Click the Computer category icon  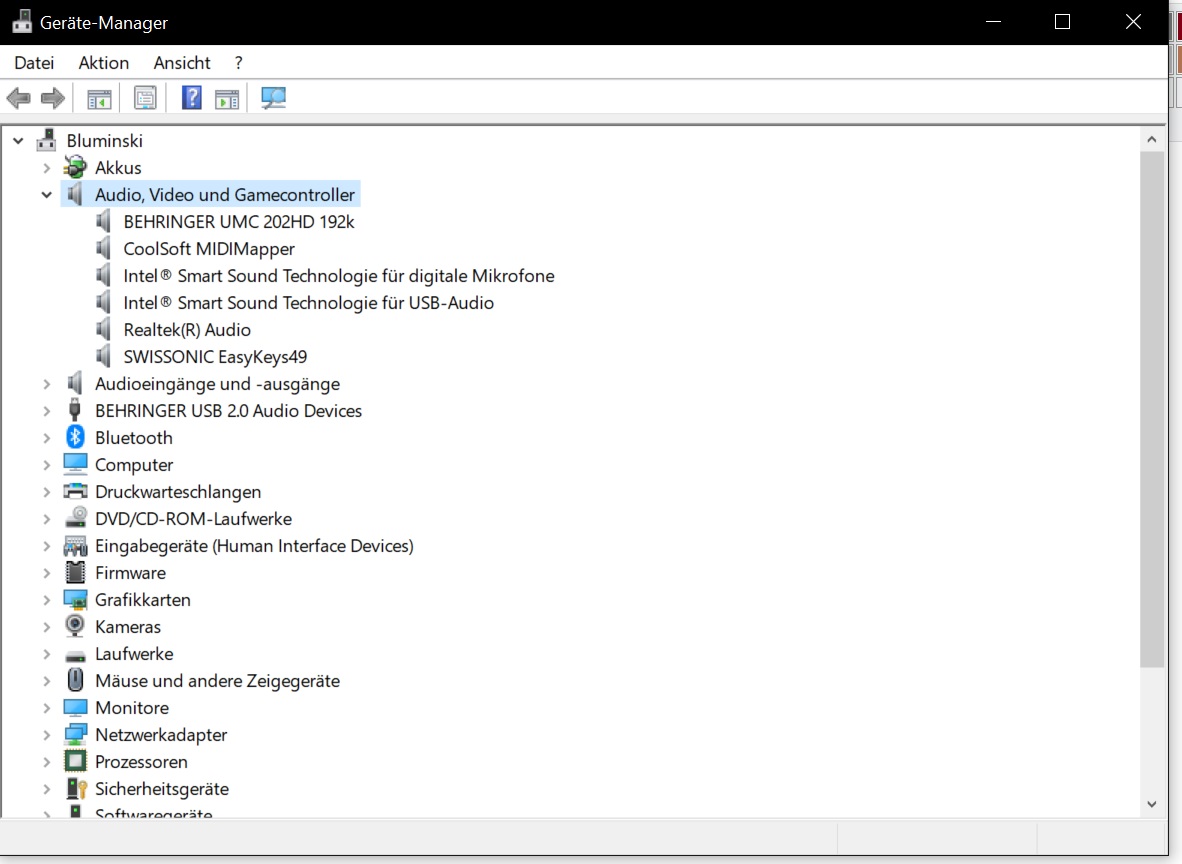[x=75, y=464]
